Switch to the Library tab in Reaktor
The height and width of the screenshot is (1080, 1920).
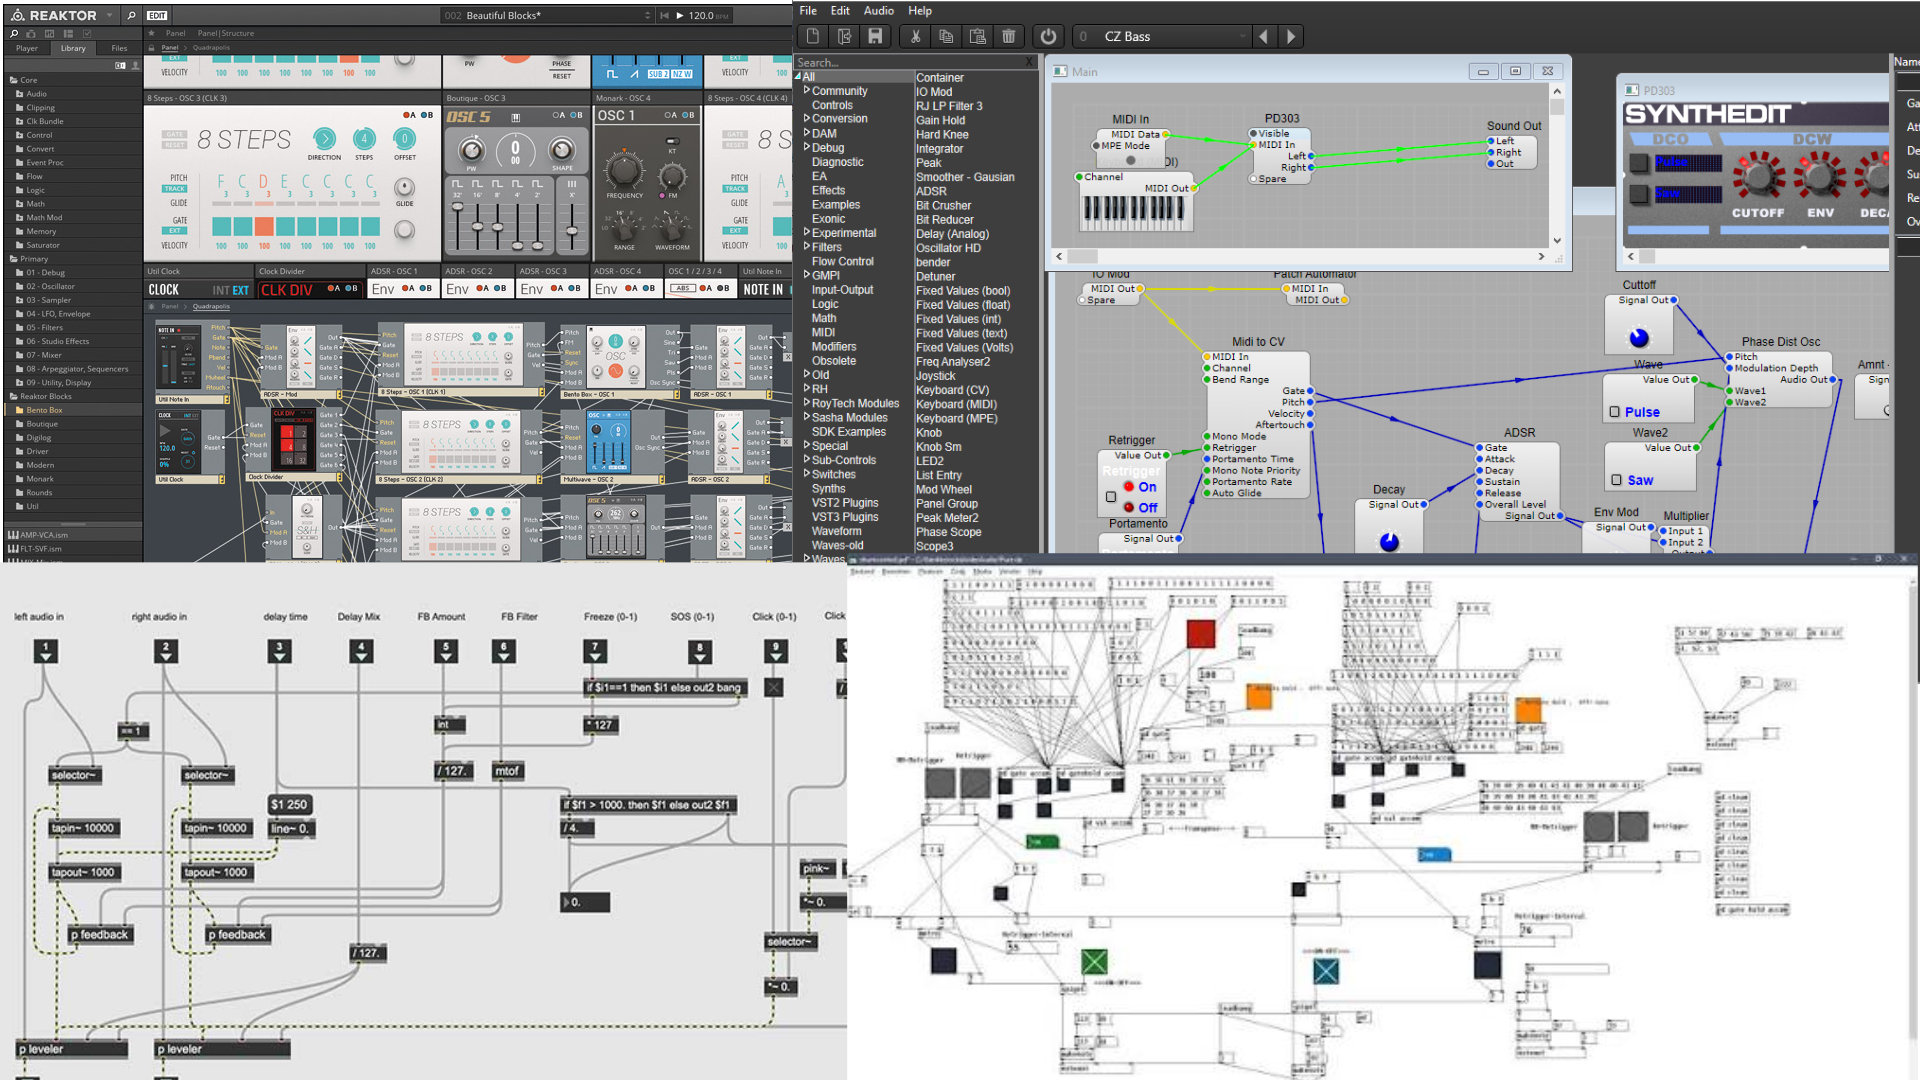point(73,48)
